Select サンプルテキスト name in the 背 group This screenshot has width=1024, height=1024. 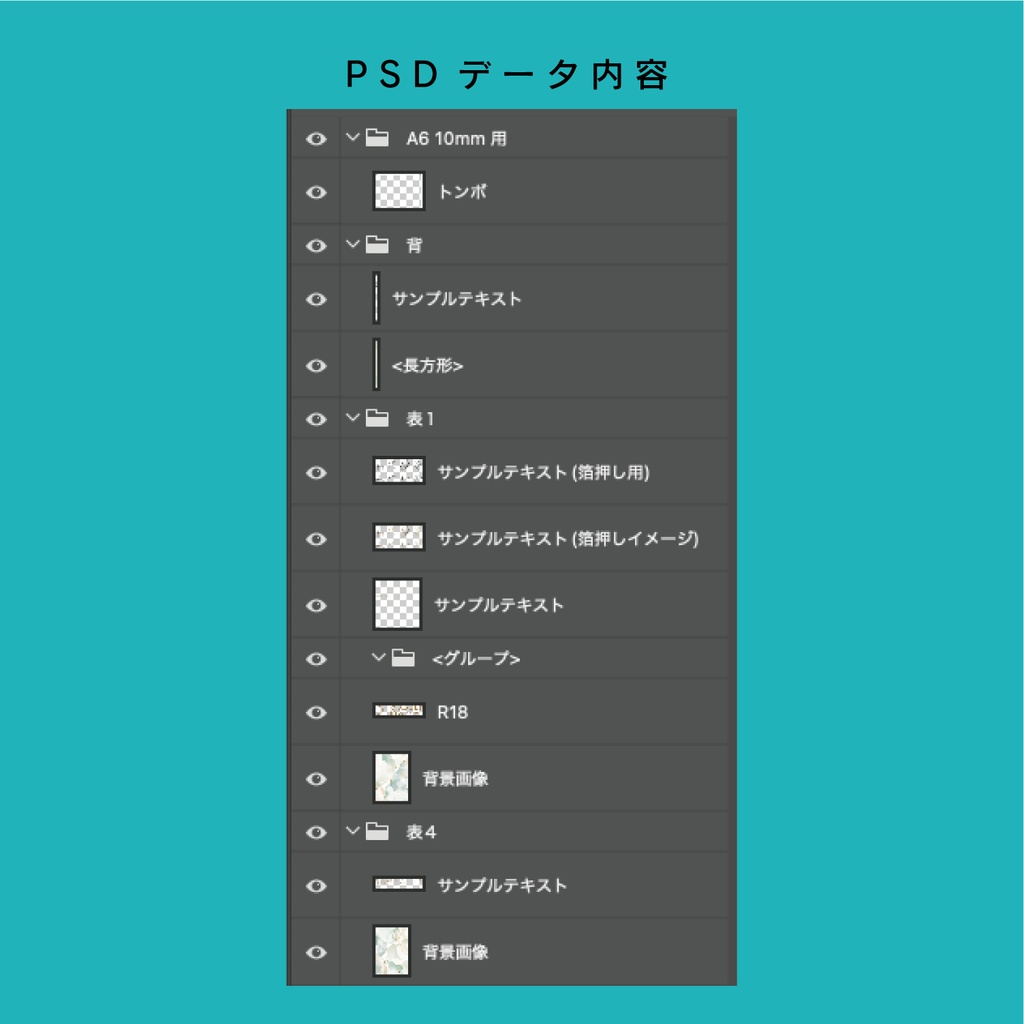tap(456, 299)
